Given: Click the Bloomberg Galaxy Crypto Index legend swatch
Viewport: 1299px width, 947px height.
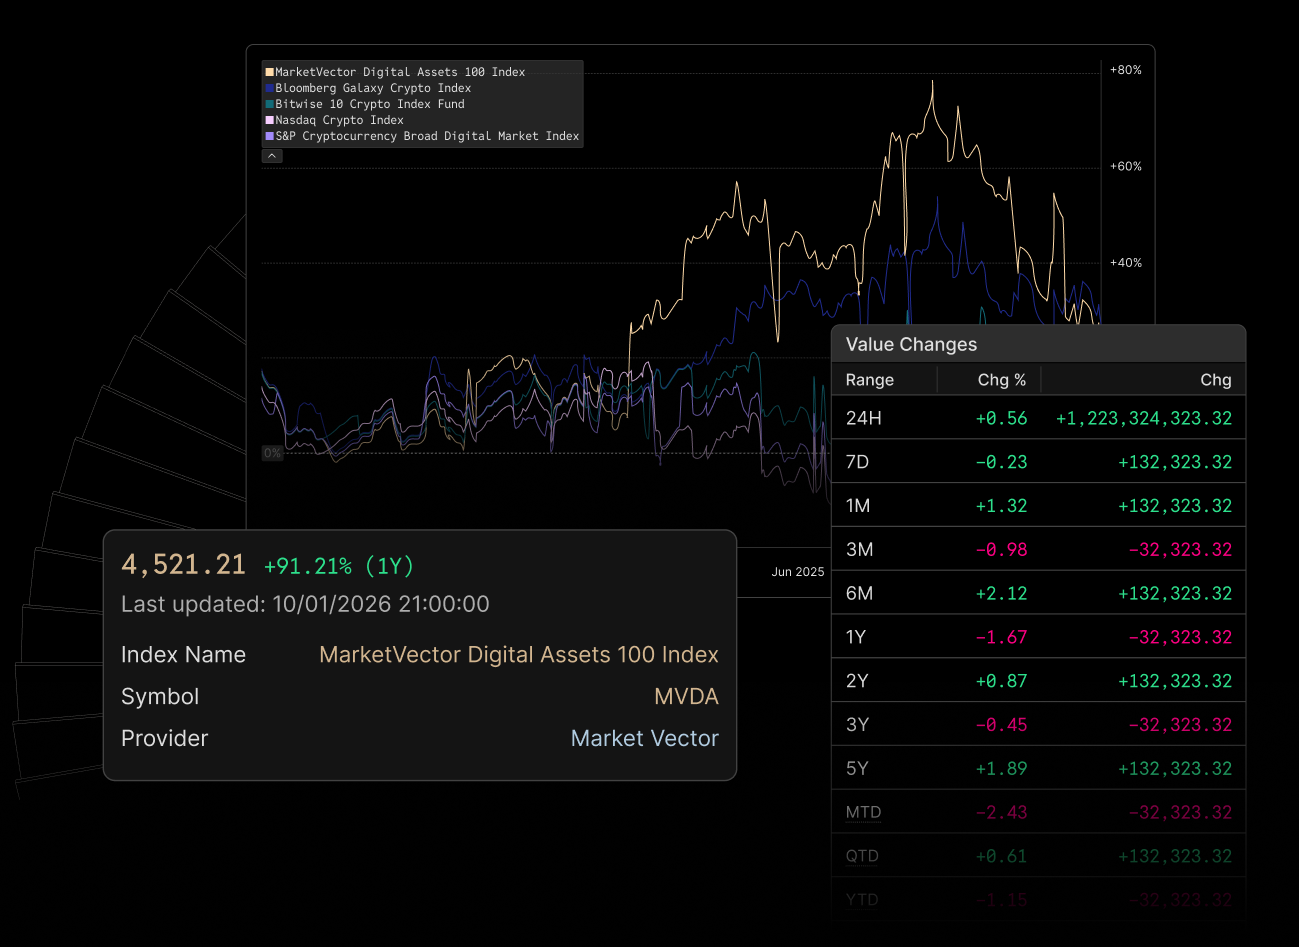Looking at the screenshot, I should [269, 88].
